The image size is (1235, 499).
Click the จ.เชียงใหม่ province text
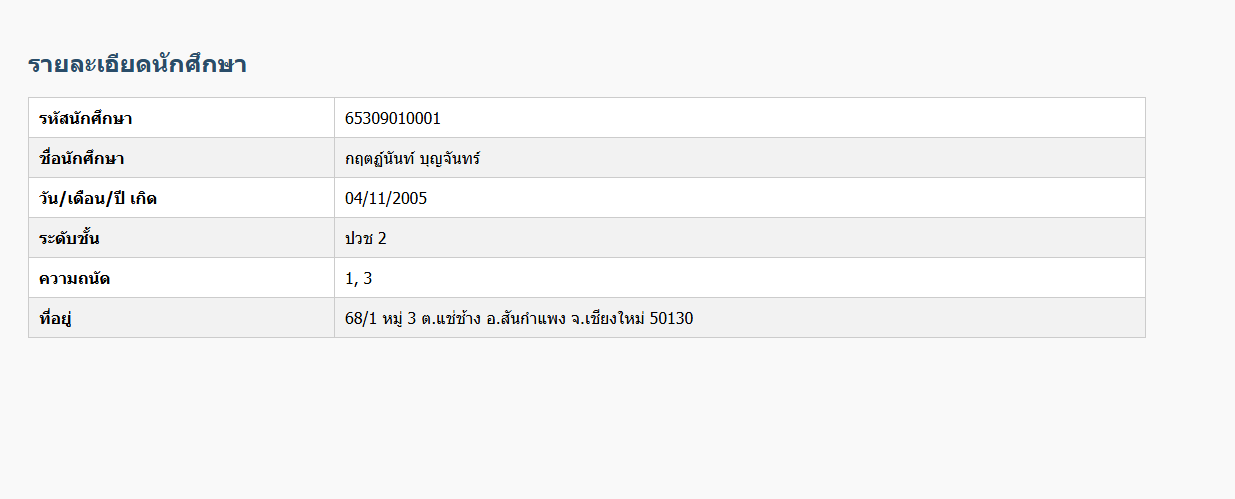point(607,319)
